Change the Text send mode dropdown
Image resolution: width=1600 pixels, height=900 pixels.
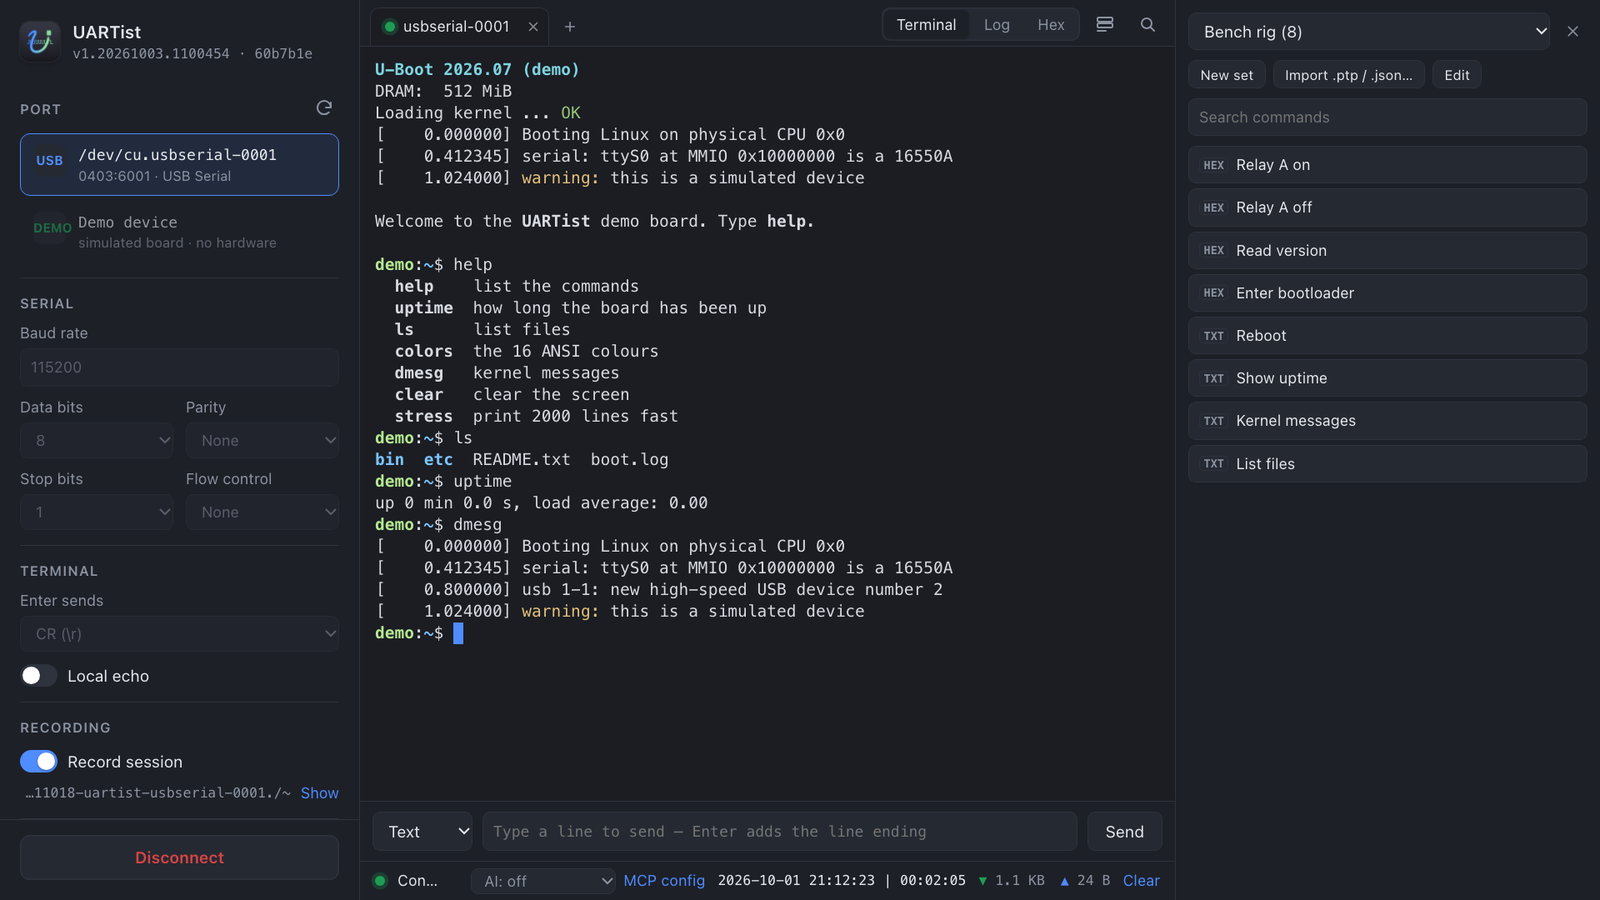click(x=422, y=832)
